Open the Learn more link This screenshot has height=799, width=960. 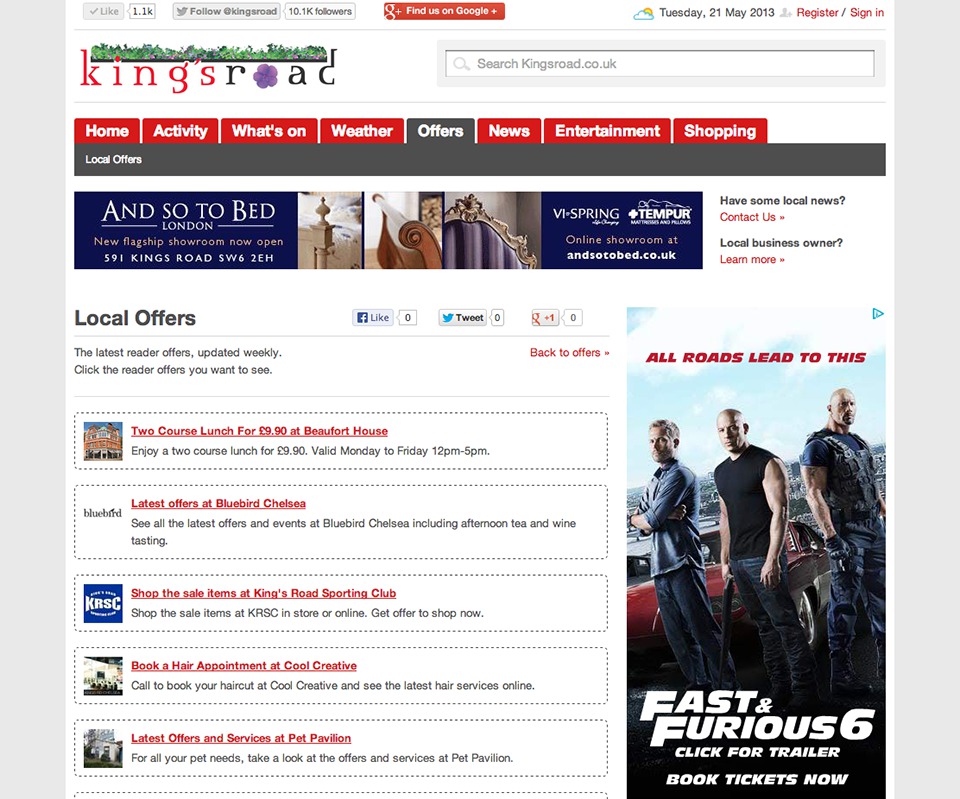[752, 259]
